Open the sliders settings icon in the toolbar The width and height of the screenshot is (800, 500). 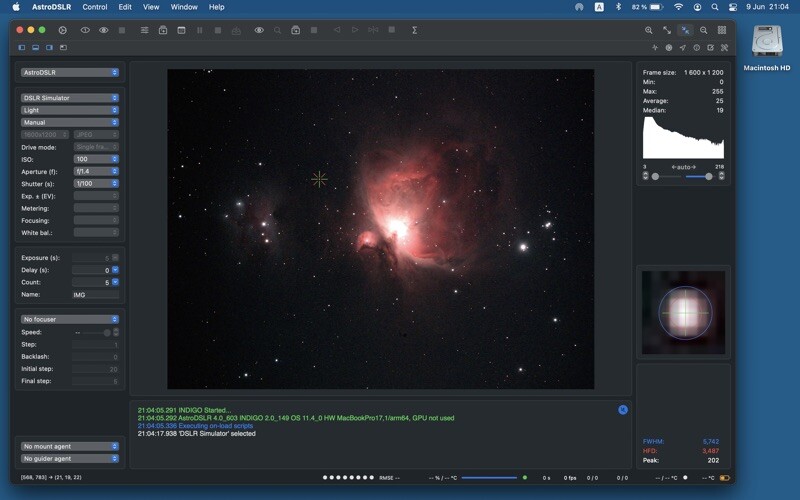[x=144, y=30]
